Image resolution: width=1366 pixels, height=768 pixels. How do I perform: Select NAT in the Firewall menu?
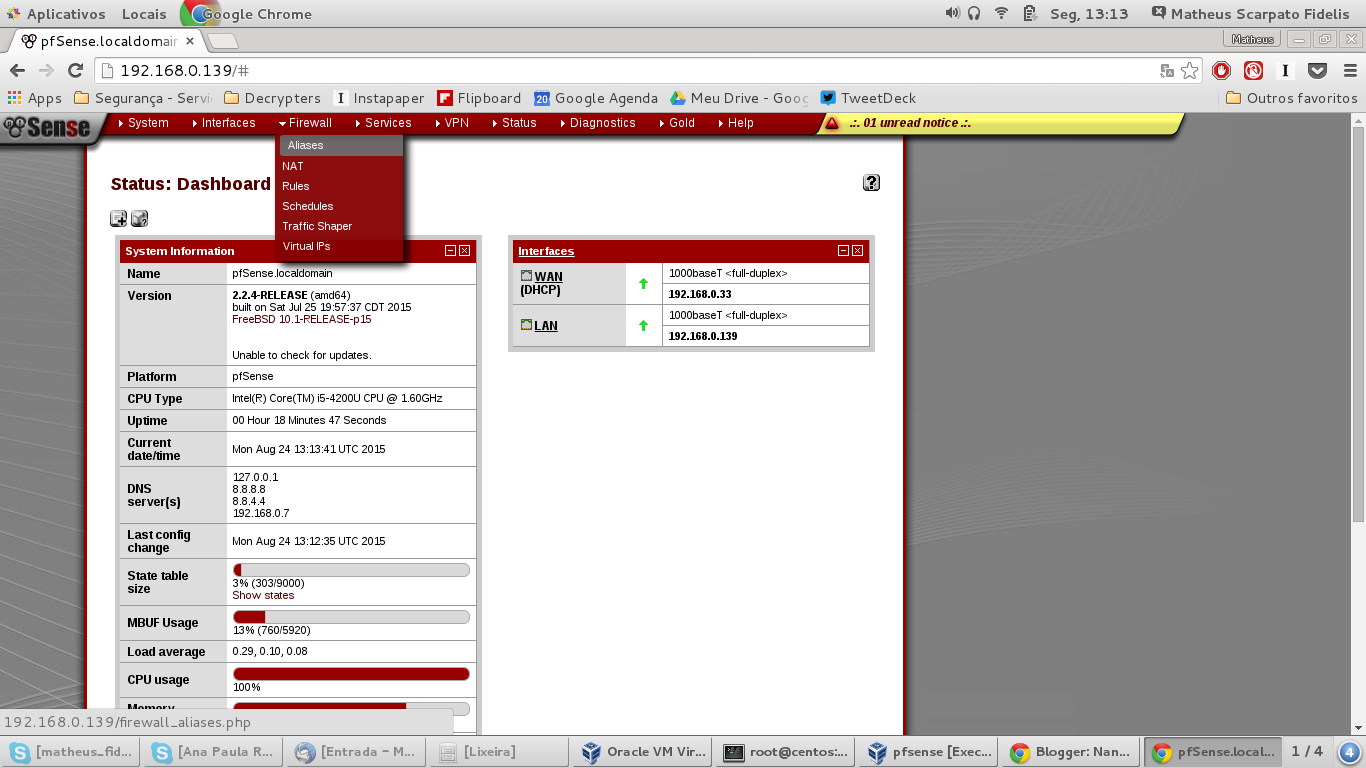tap(293, 166)
